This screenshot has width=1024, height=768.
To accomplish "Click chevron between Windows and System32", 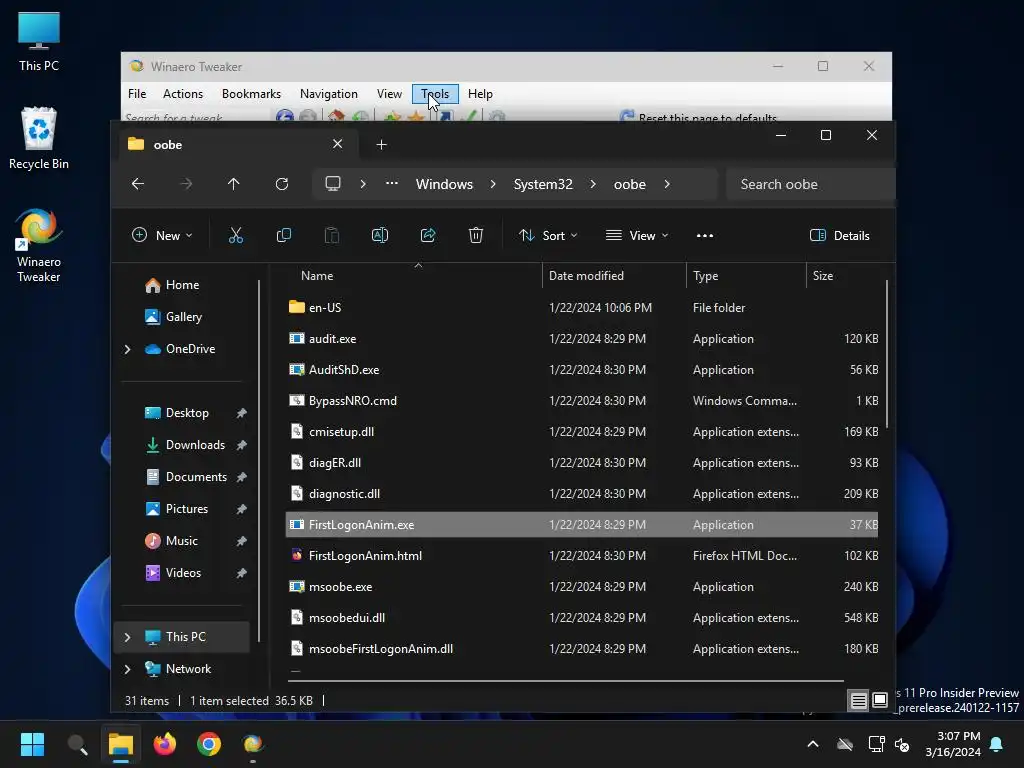I will point(493,184).
